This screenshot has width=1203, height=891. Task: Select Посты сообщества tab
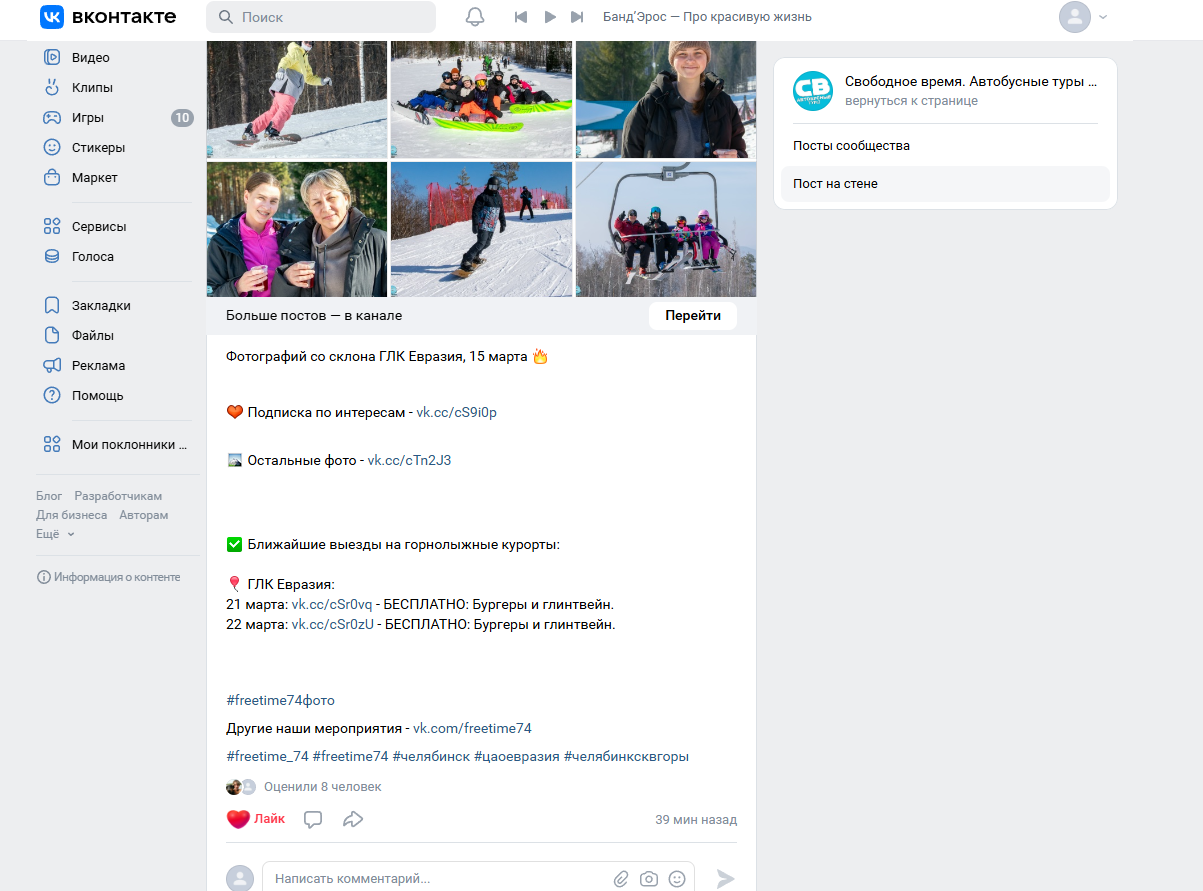pyautogui.click(x=945, y=146)
